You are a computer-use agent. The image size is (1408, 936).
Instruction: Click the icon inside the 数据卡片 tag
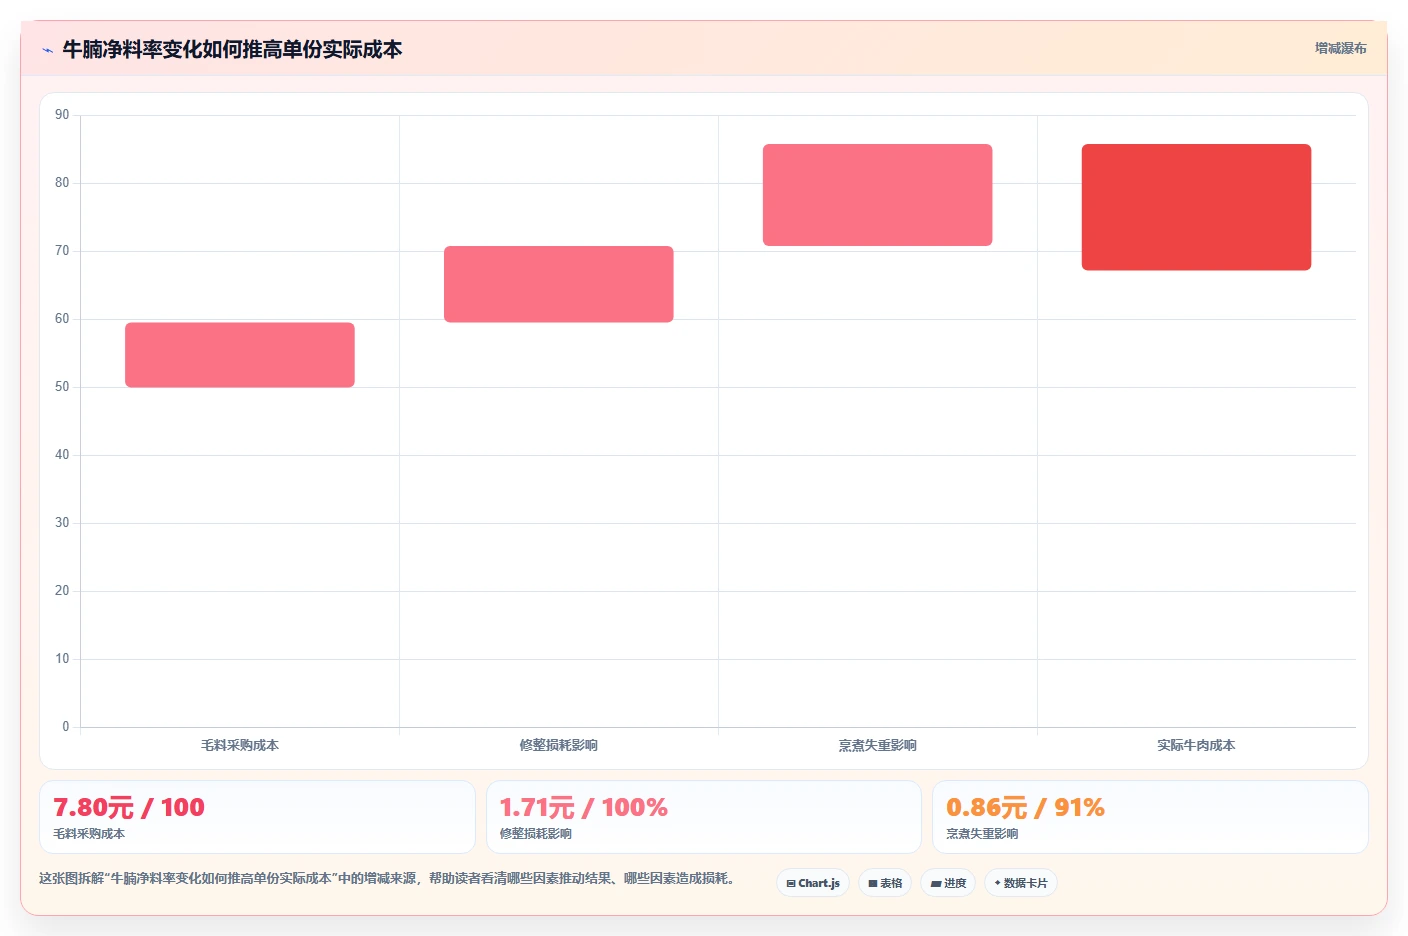click(998, 883)
